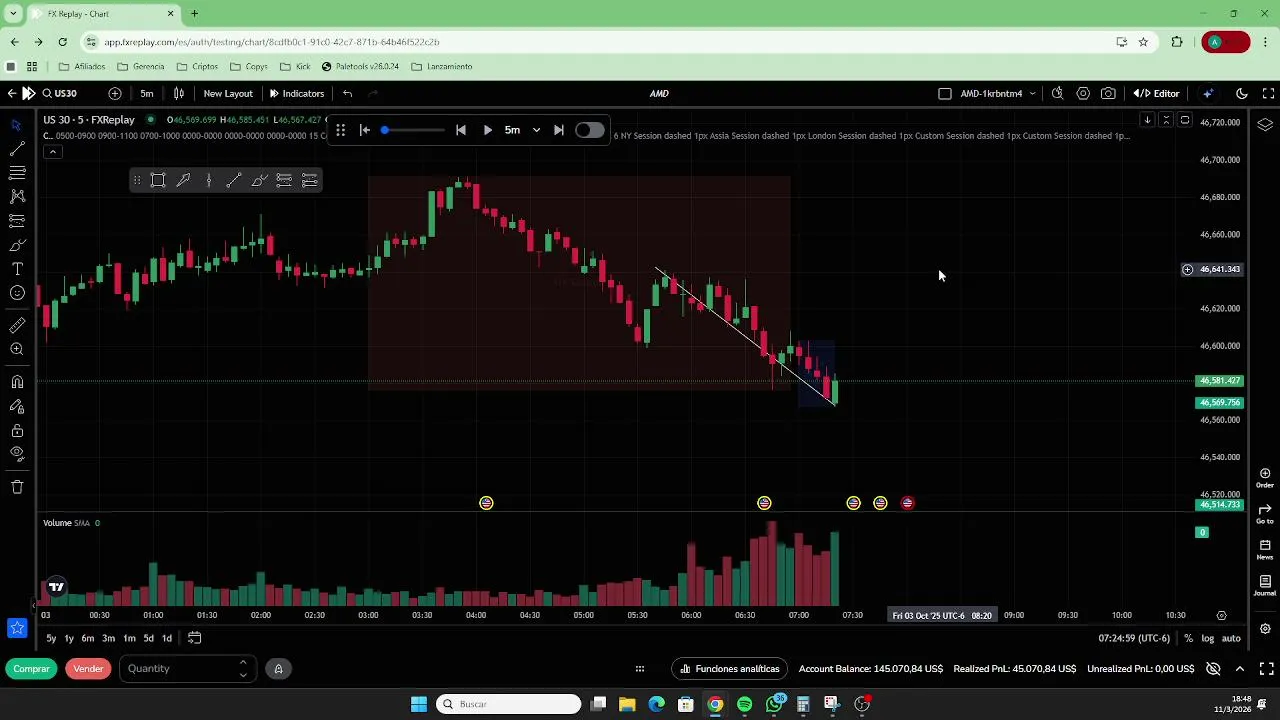Select the 5y range tab
The image size is (1280, 720).
pos(51,638)
